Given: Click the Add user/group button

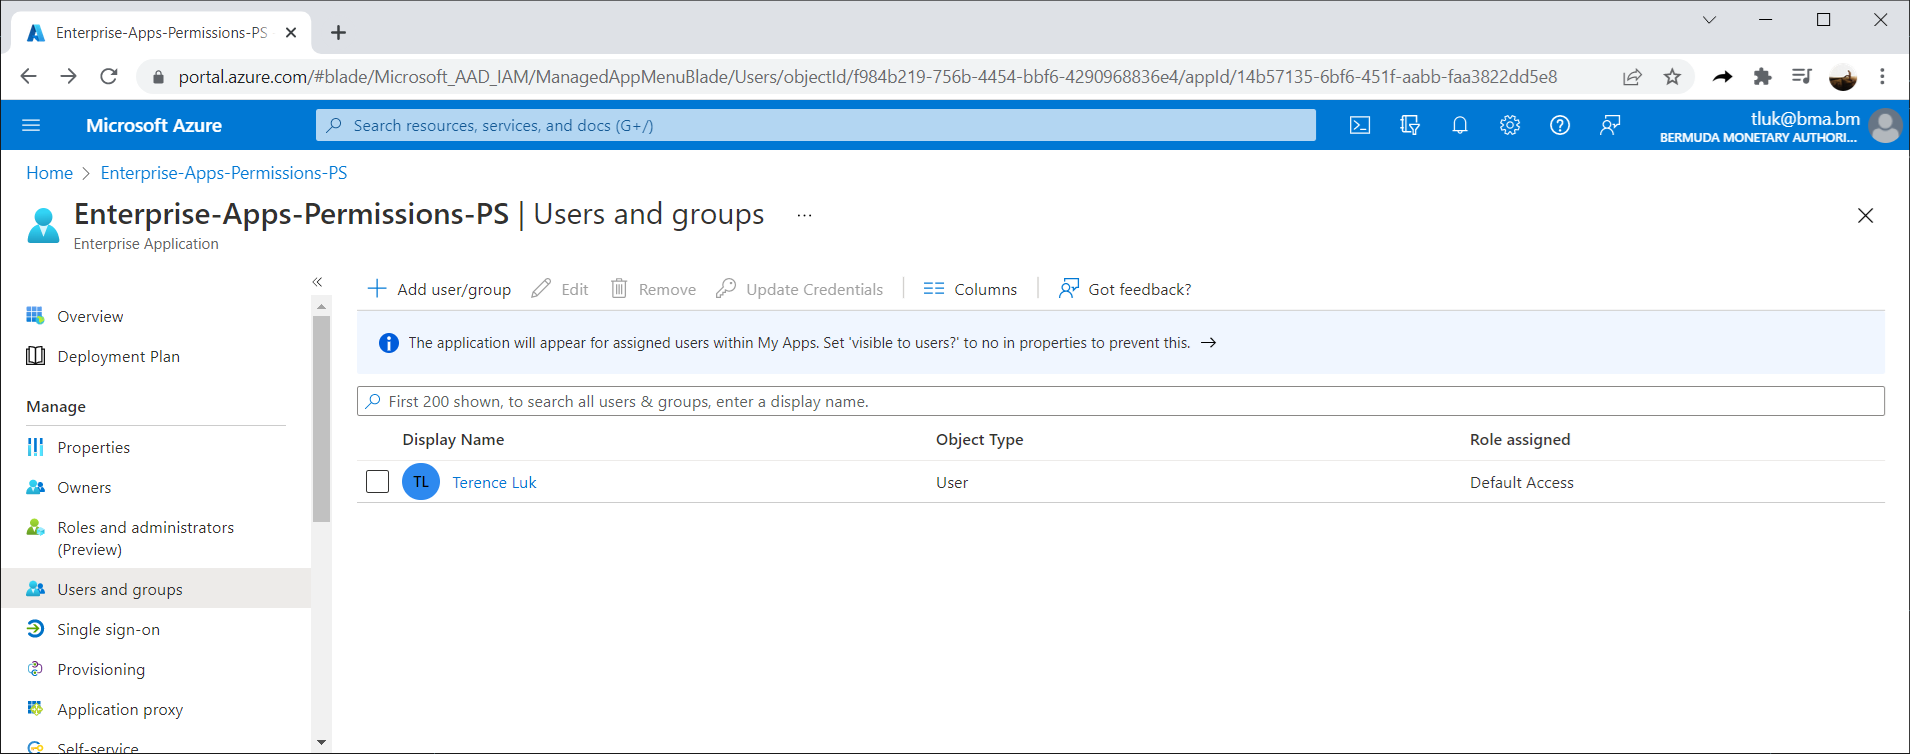Looking at the screenshot, I should tap(439, 289).
